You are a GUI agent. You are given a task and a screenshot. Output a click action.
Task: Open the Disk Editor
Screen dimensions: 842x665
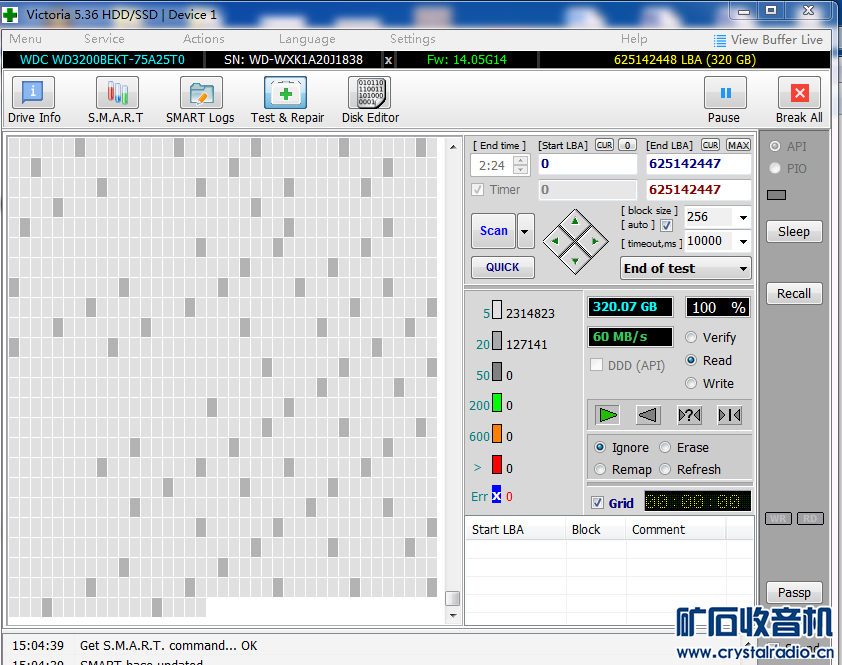(x=370, y=100)
